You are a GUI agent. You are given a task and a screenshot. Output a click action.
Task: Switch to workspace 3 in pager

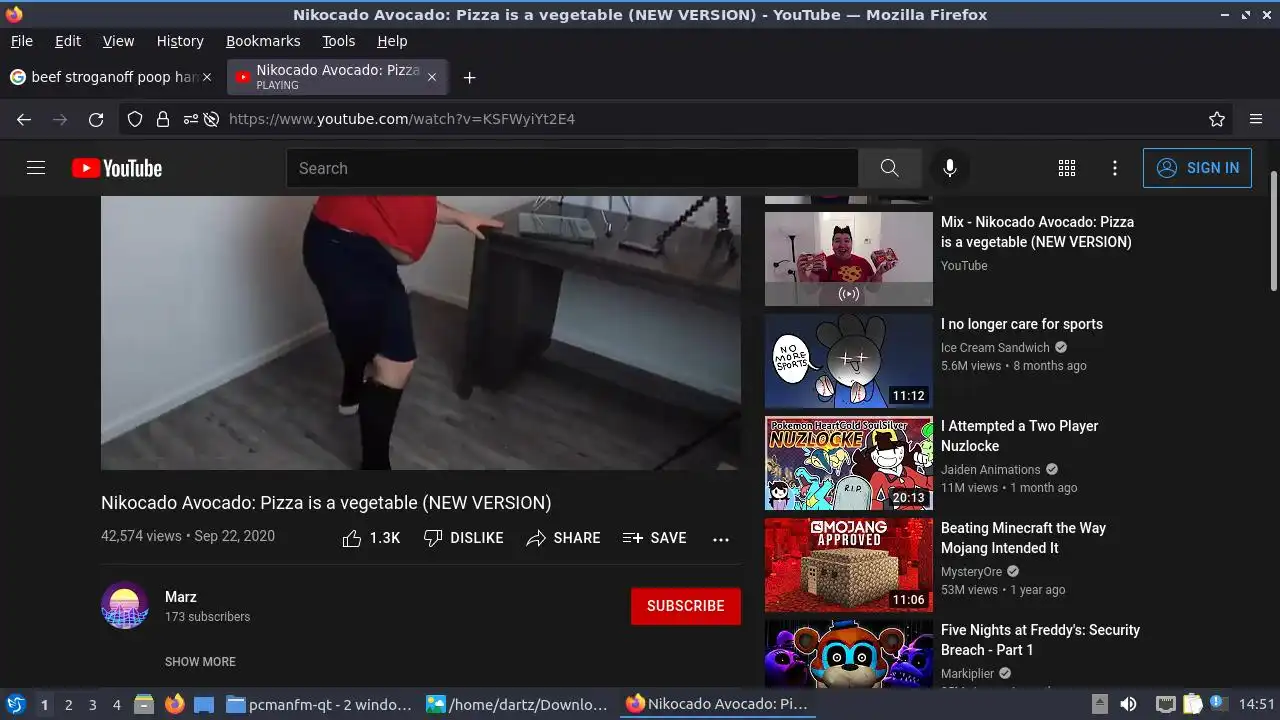[92, 705]
